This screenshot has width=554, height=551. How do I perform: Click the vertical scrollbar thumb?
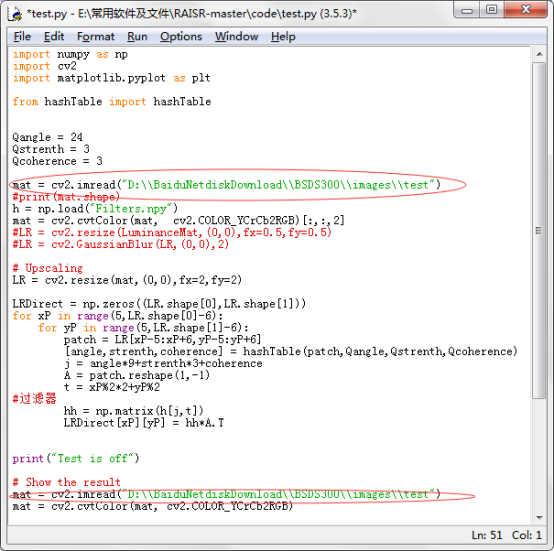pyautogui.click(x=539, y=231)
